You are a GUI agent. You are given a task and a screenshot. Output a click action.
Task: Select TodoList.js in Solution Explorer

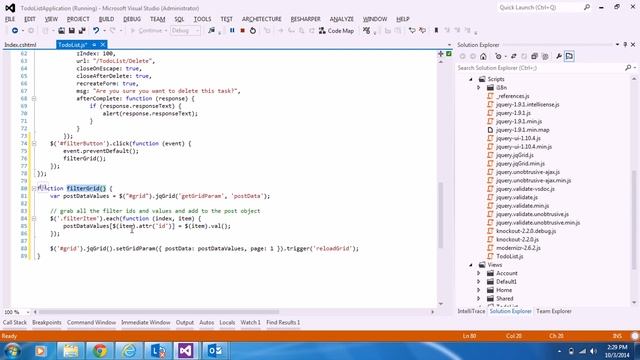pos(509,256)
